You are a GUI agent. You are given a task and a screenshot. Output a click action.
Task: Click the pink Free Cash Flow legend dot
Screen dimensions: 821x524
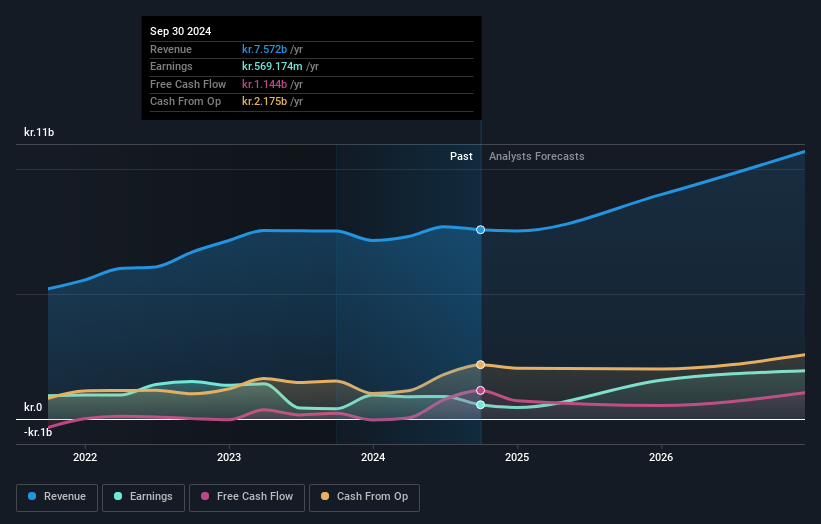[205, 496]
